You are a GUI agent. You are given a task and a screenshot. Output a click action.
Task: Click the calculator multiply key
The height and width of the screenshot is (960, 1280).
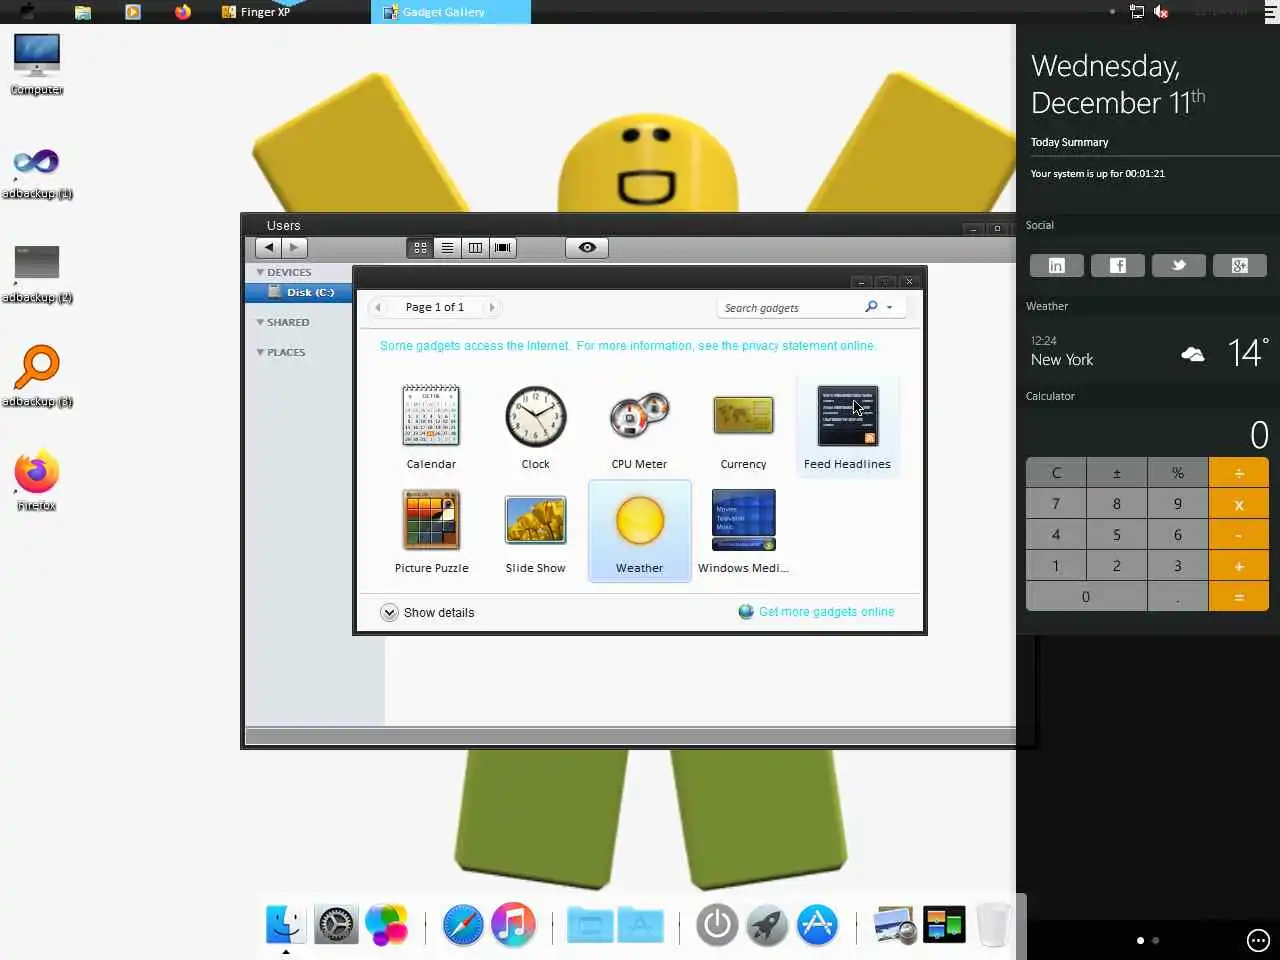[1239, 504]
